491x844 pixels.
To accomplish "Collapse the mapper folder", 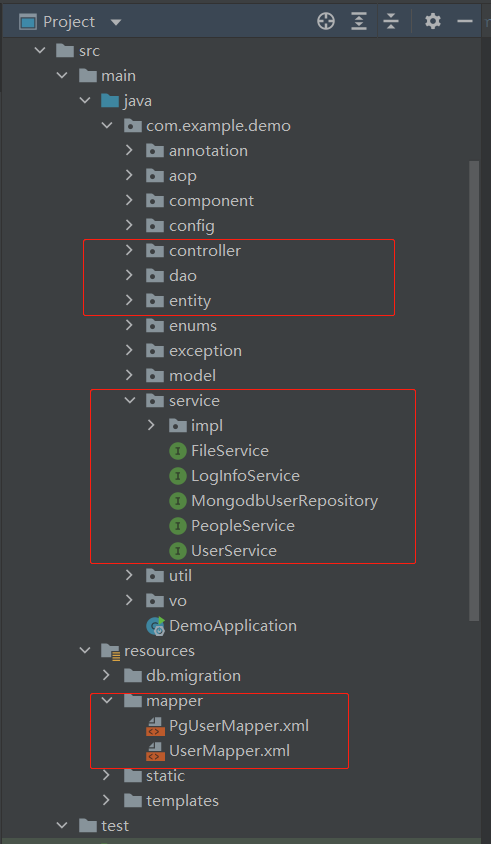I will click(107, 701).
